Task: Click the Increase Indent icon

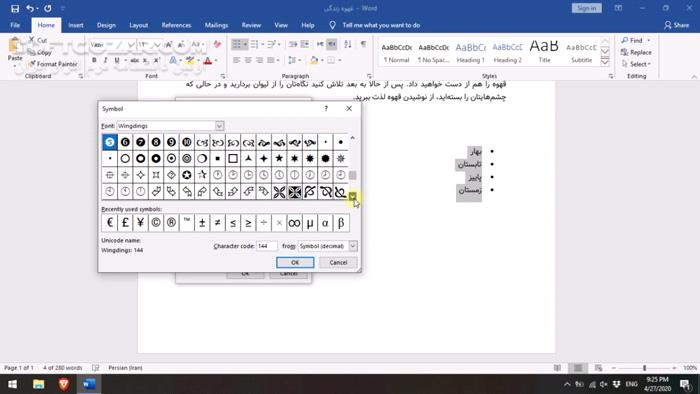Action: click(x=305, y=44)
